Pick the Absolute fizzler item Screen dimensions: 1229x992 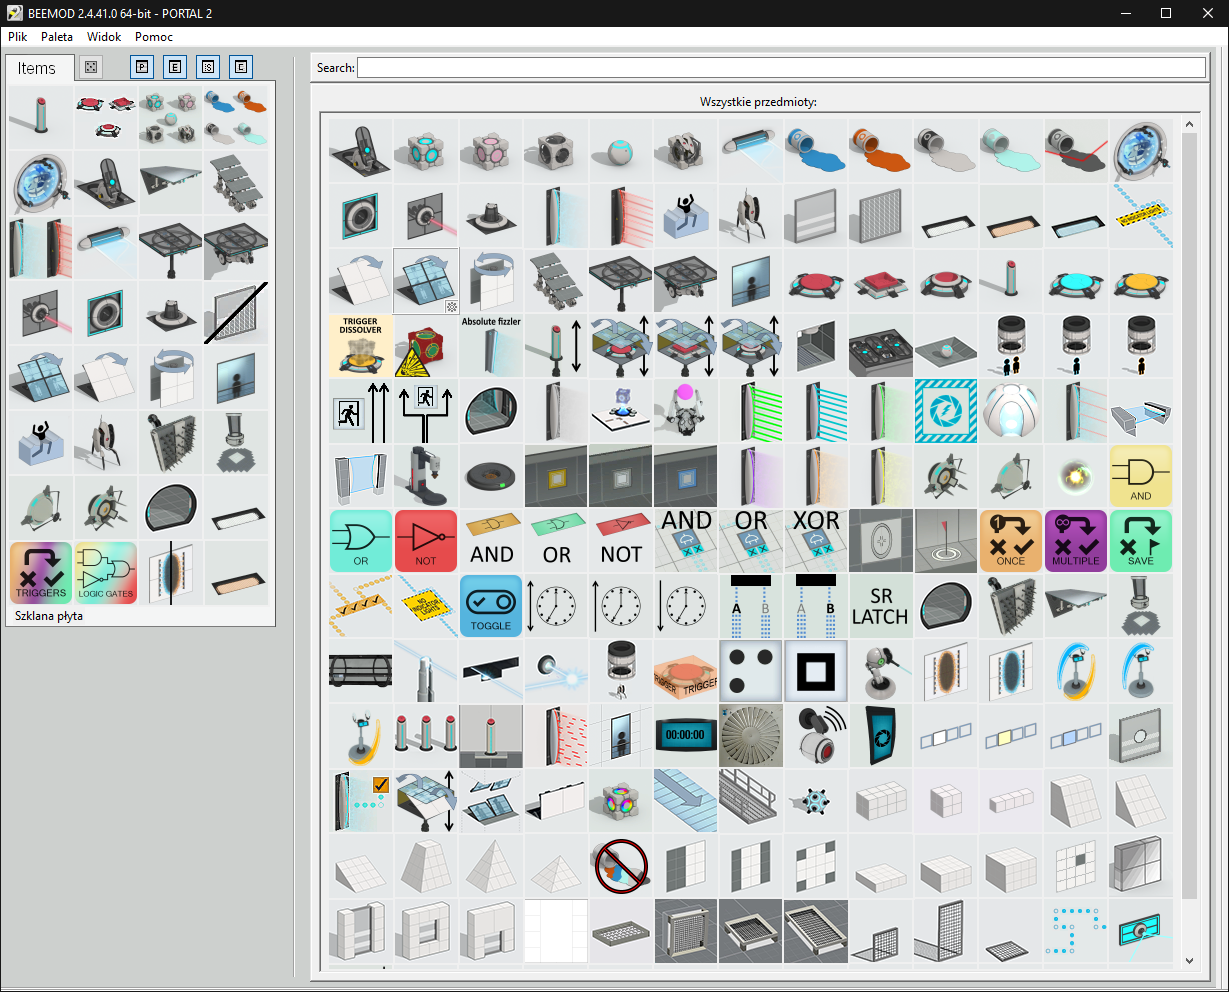pos(491,346)
